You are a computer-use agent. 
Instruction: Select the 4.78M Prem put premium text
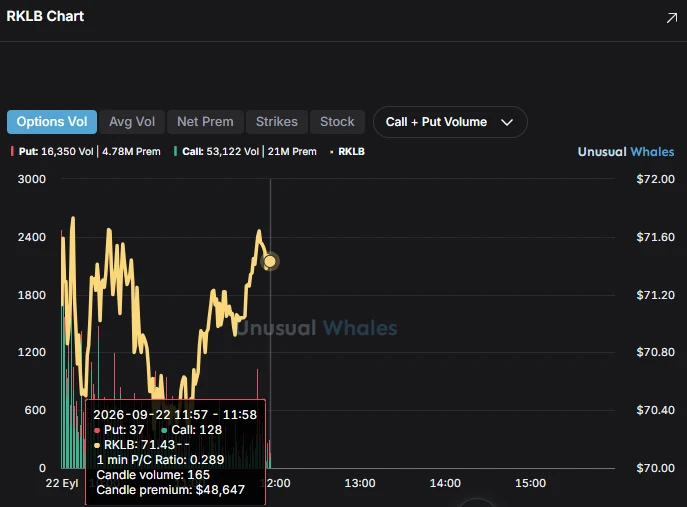(131, 152)
